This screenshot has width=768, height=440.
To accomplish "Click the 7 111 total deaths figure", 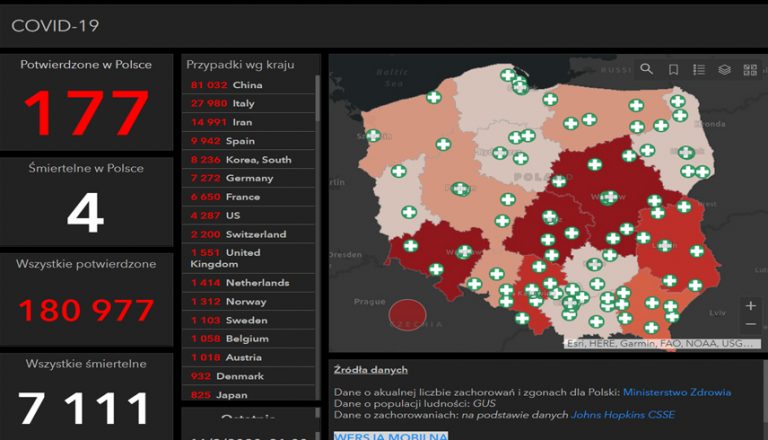I will 83,408.
